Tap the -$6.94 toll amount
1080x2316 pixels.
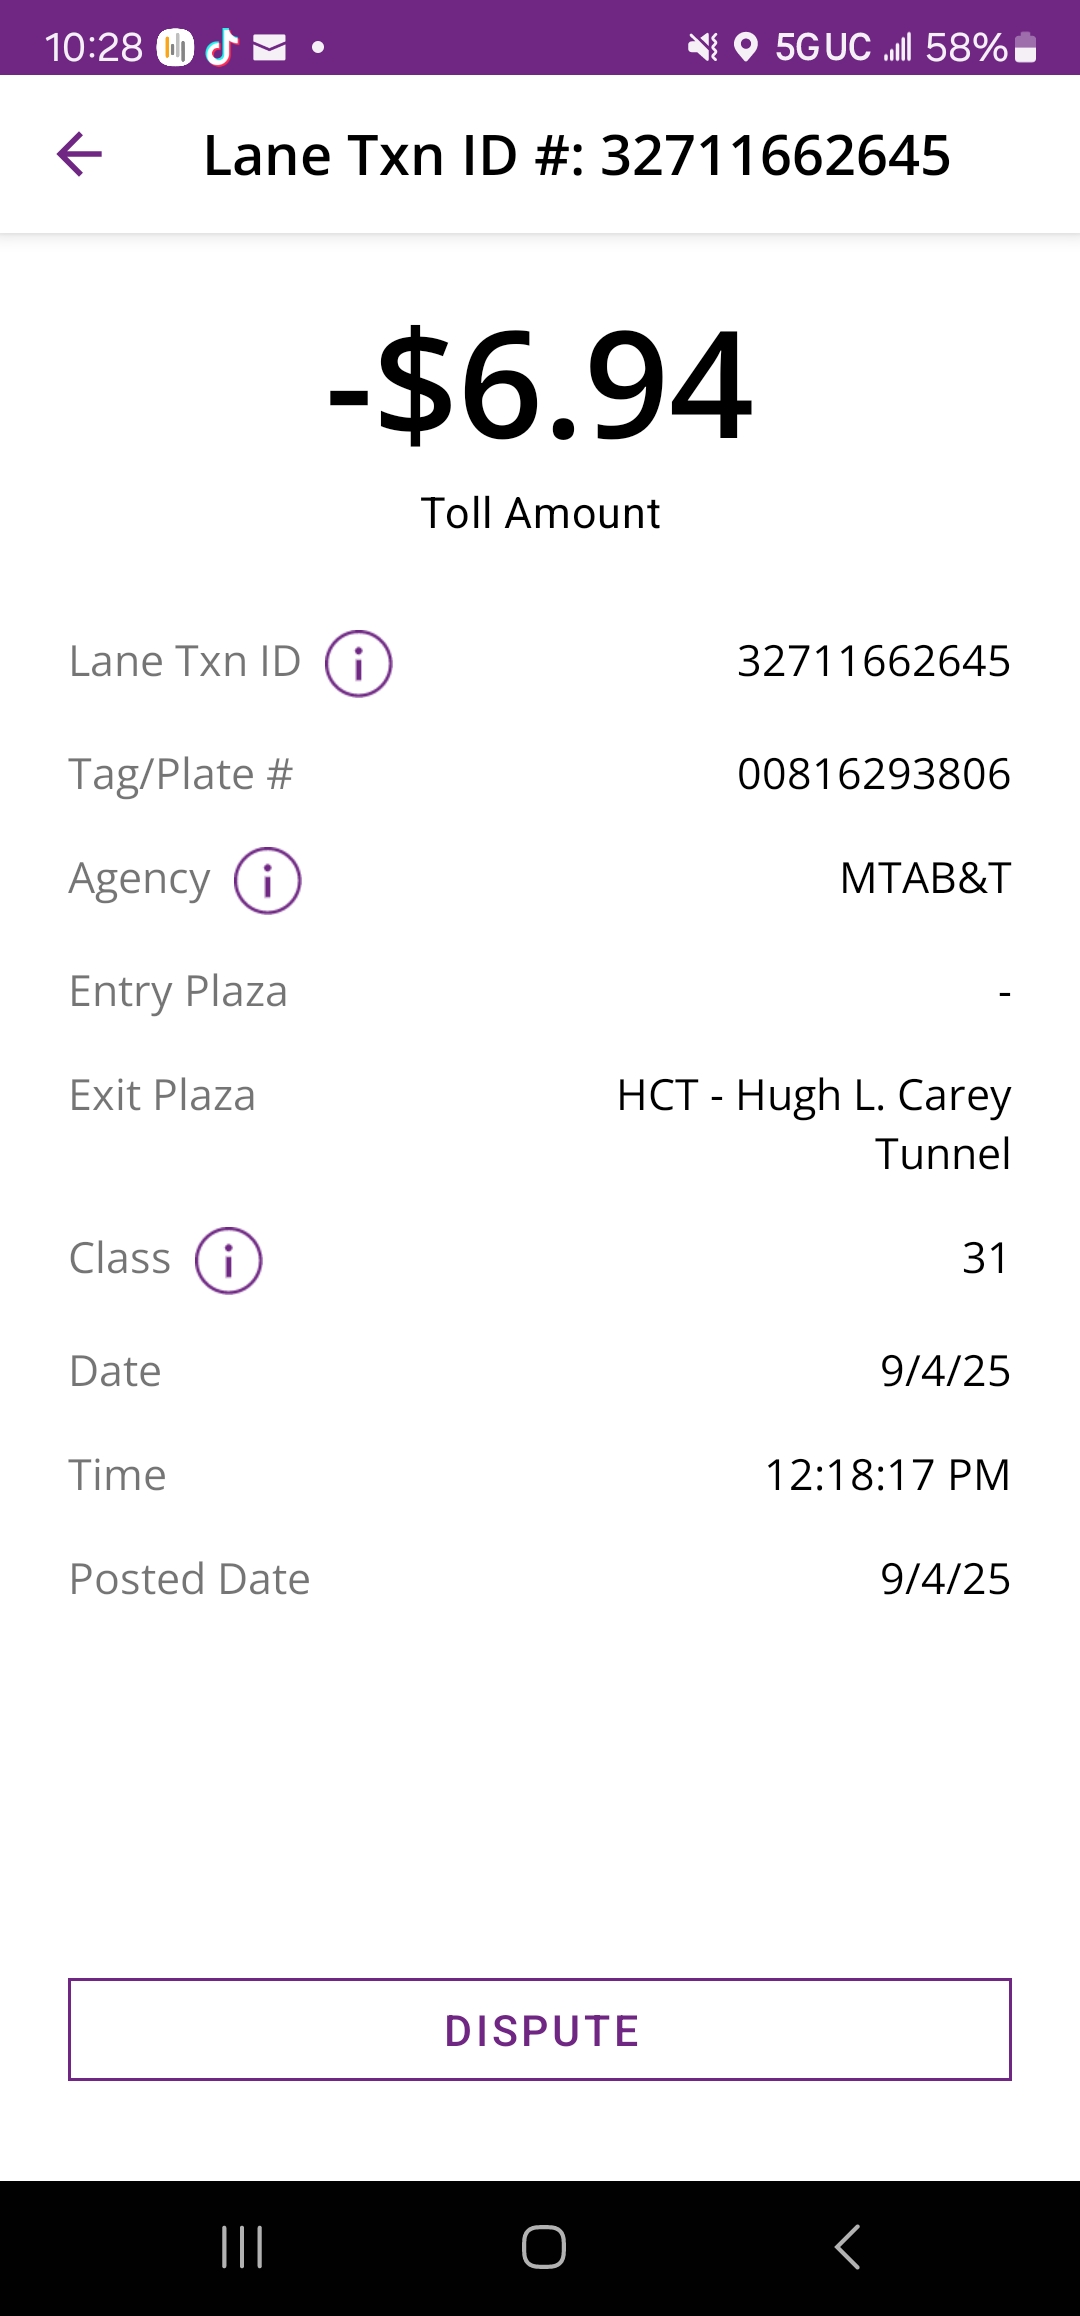point(540,386)
